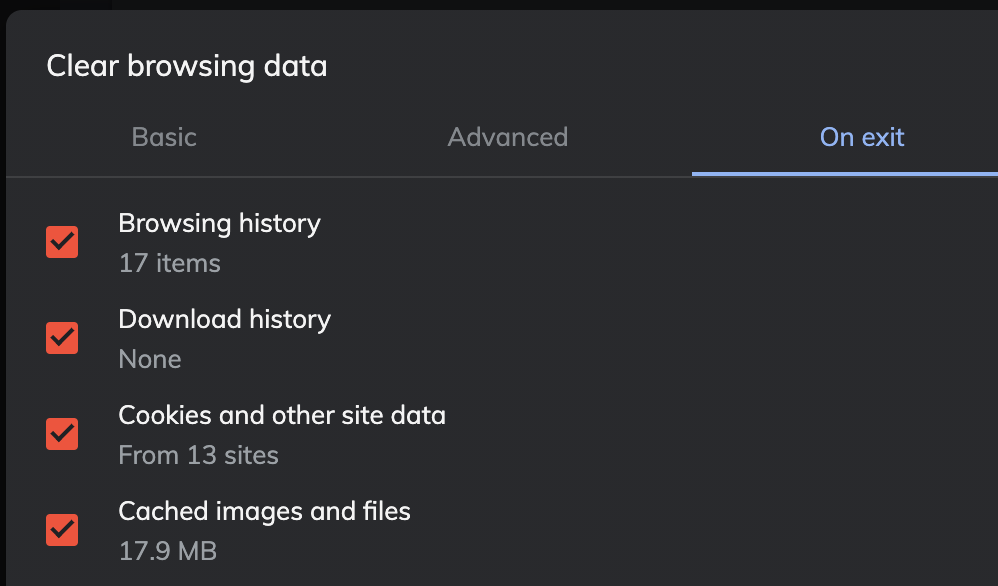Click empty dialog space right of the heading
This screenshot has width=998, height=586.
coord(650,67)
